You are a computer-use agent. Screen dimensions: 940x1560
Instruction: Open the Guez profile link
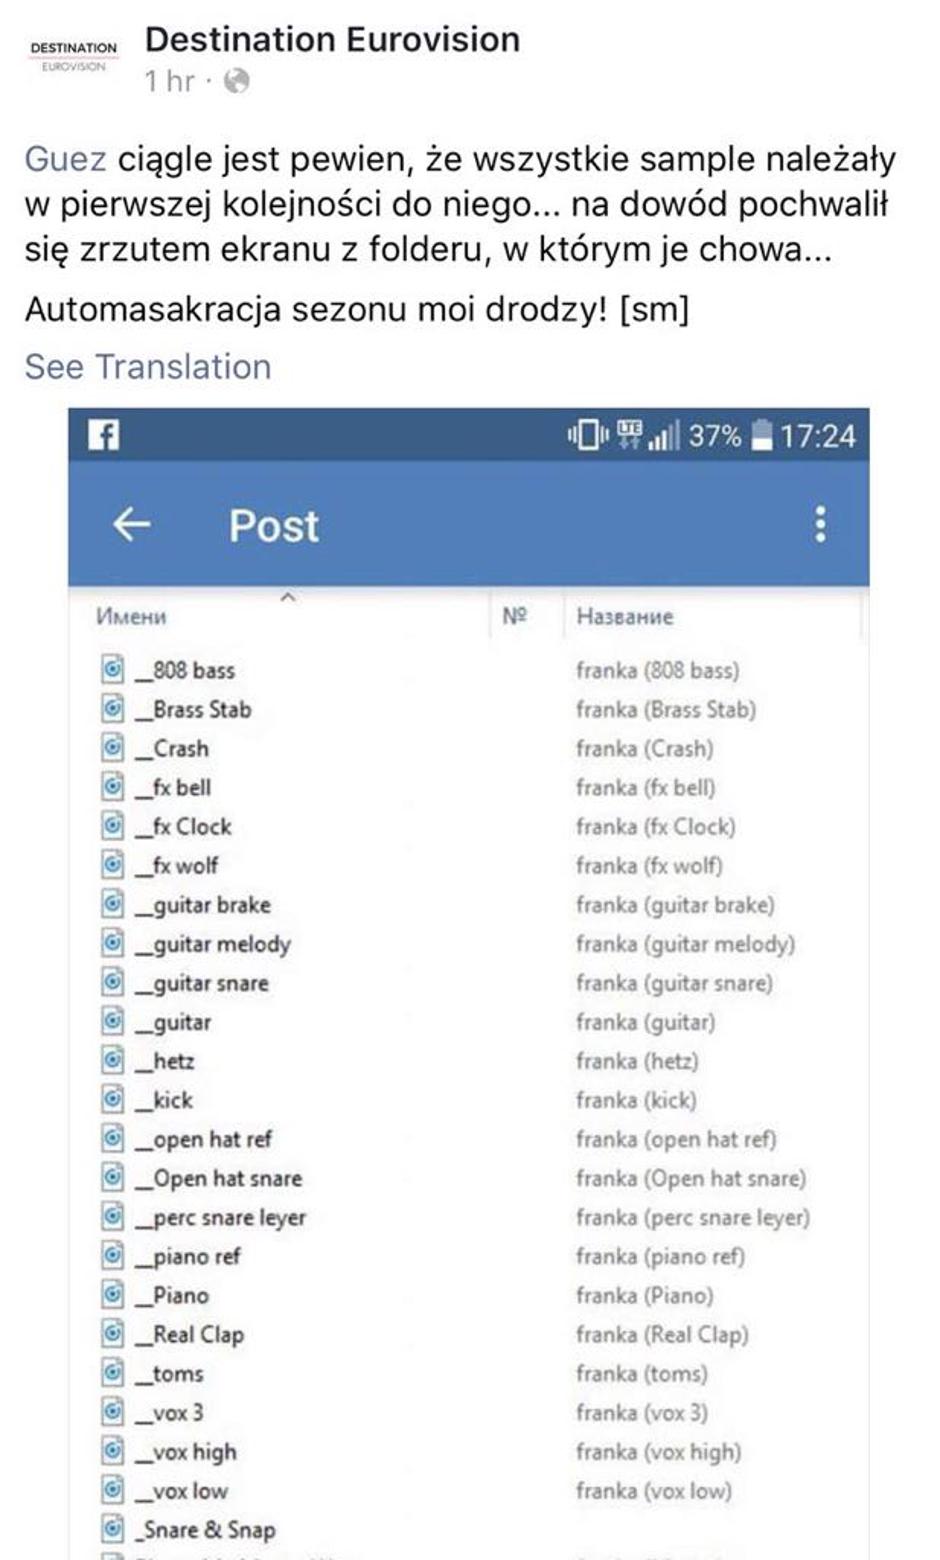pos(65,159)
